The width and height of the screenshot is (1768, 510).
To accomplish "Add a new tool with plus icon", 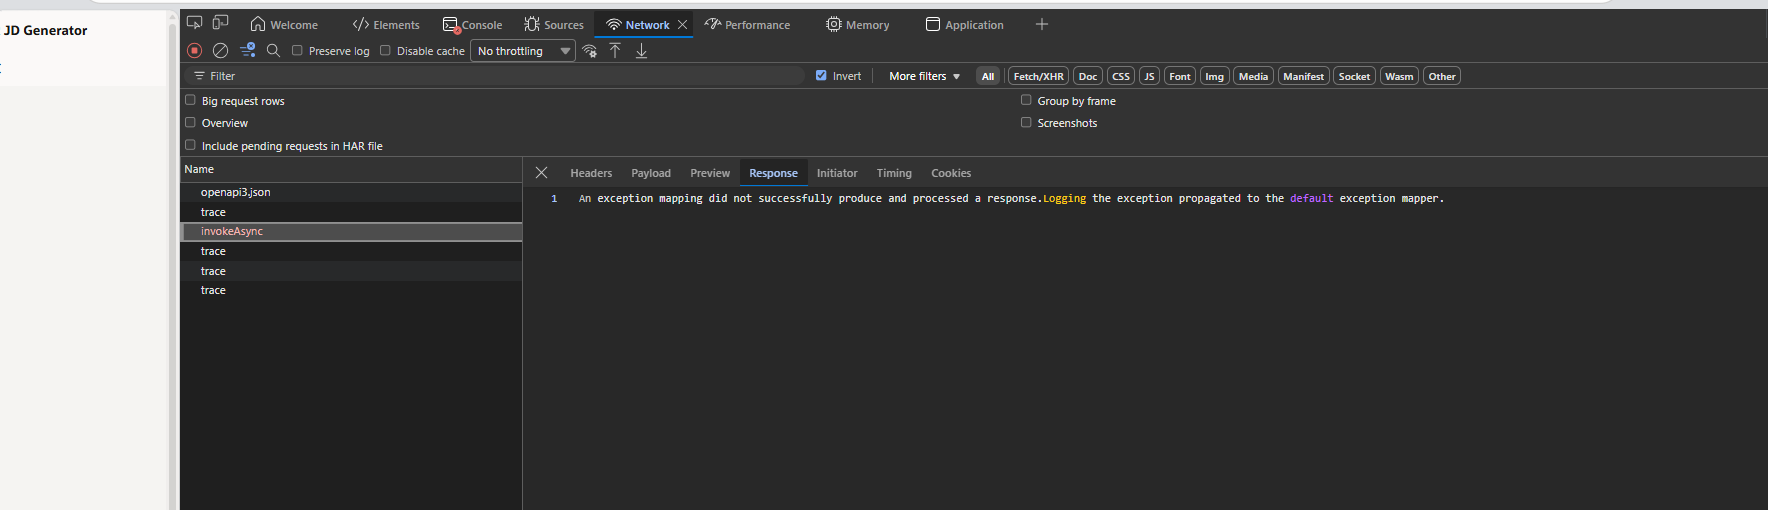I will [x=1042, y=24].
